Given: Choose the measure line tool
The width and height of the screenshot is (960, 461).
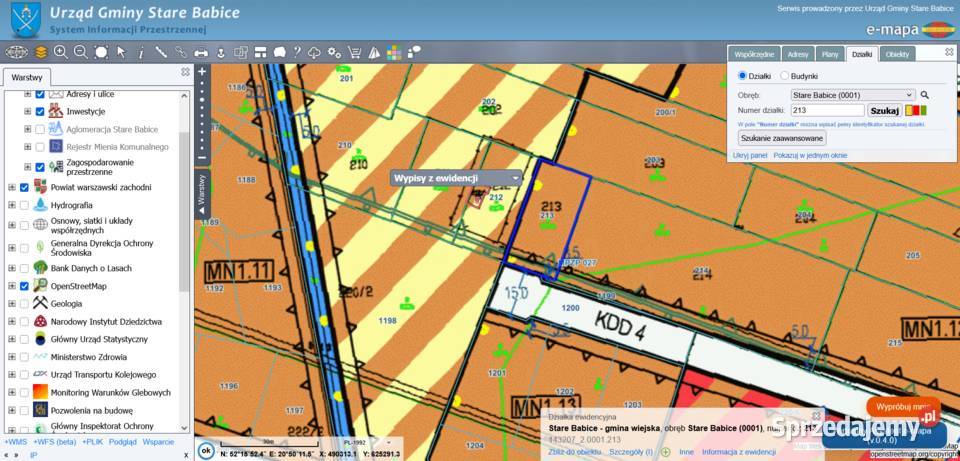Looking at the screenshot, I should click(161, 52).
